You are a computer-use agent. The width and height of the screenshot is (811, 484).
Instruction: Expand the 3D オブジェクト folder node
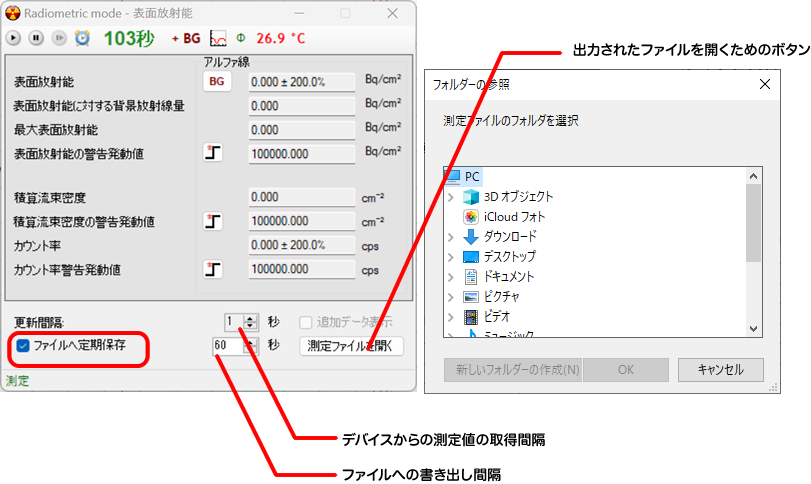(450, 197)
